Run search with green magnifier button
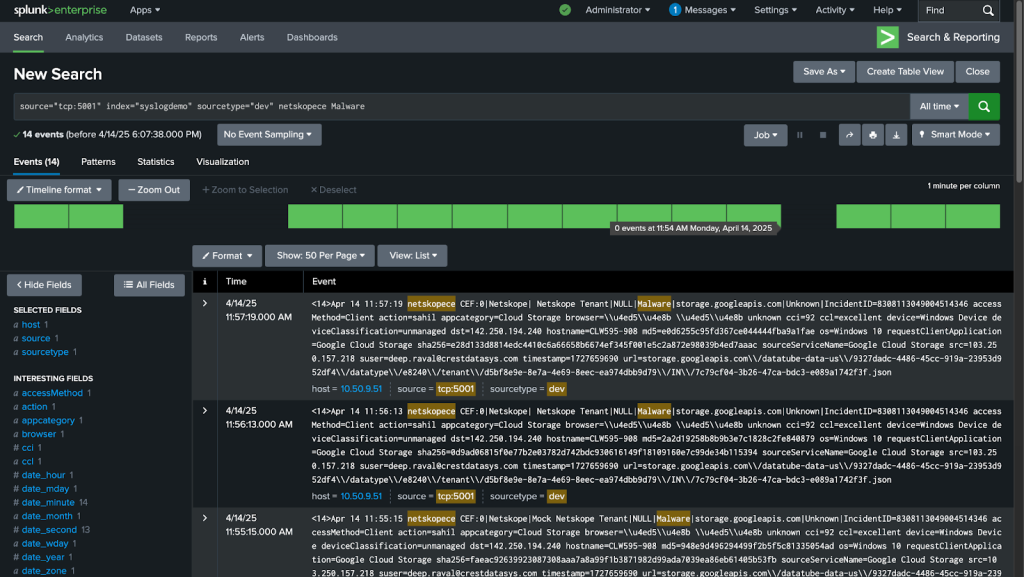 [984, 106]
